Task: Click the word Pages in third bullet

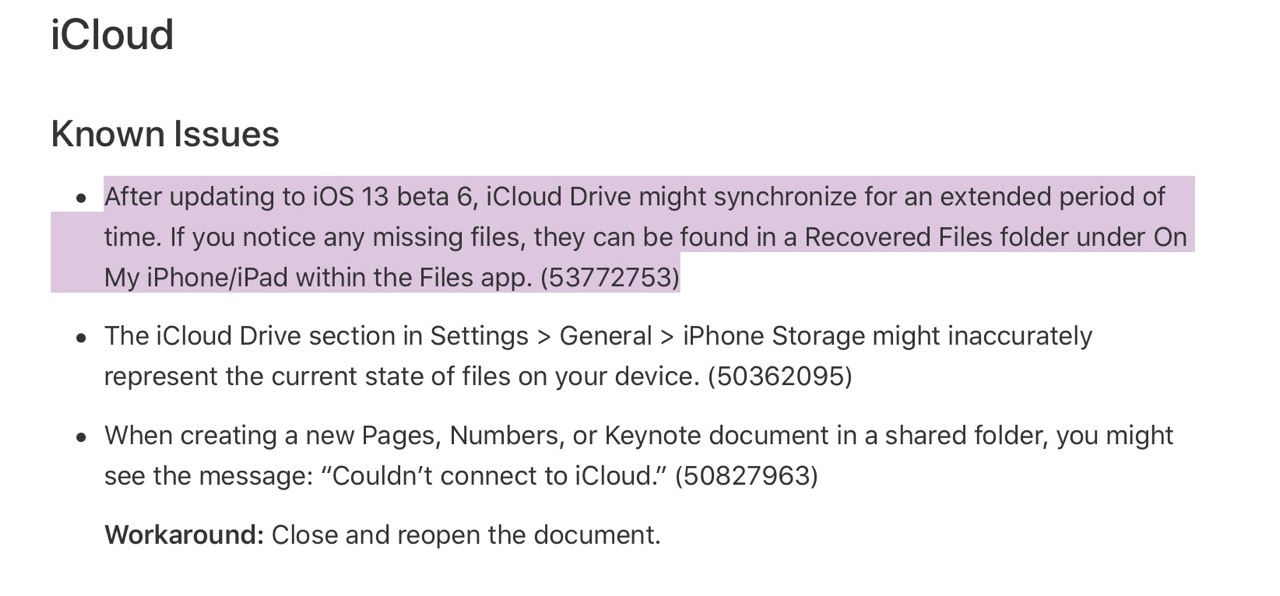Action: [x=401, y=436]
